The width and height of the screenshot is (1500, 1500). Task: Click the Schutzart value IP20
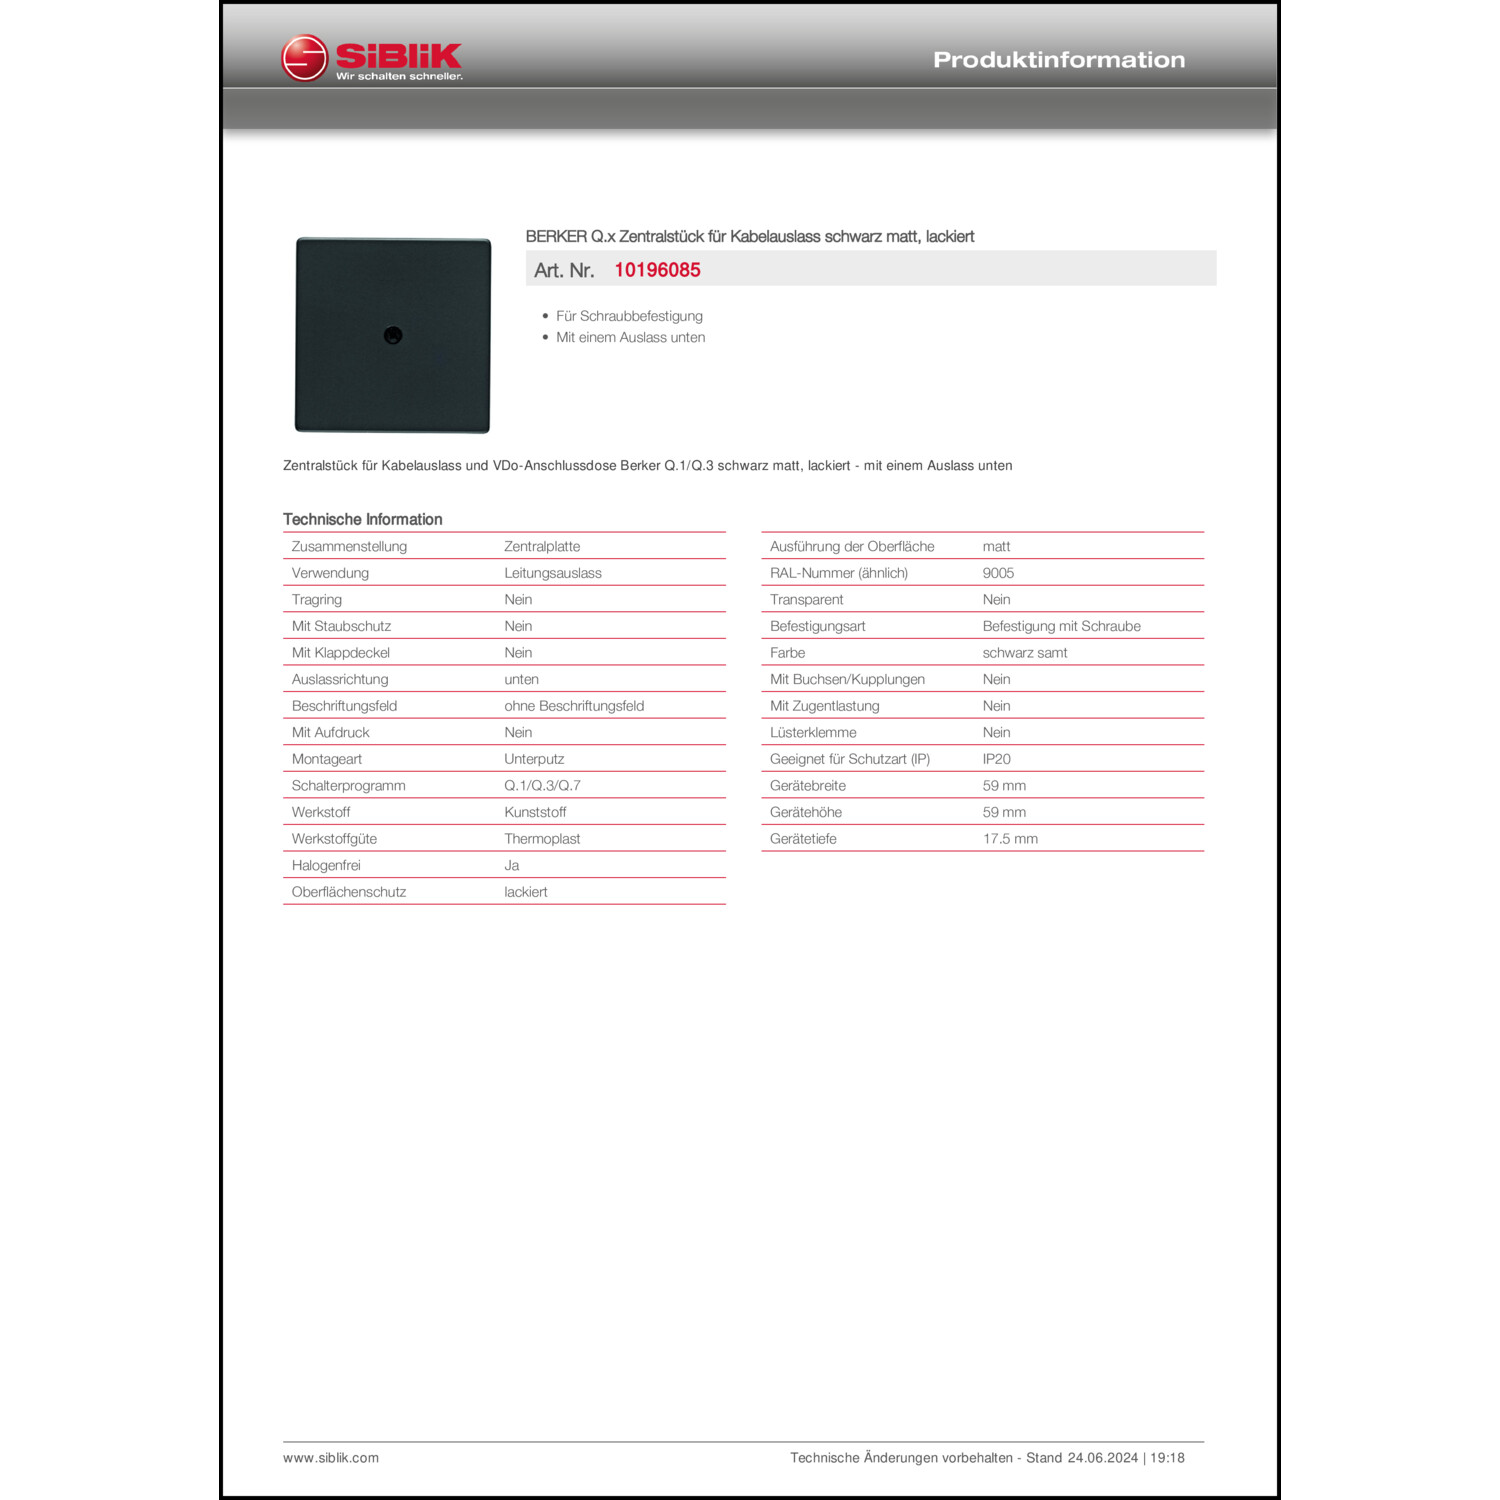[x=996, y=759]
